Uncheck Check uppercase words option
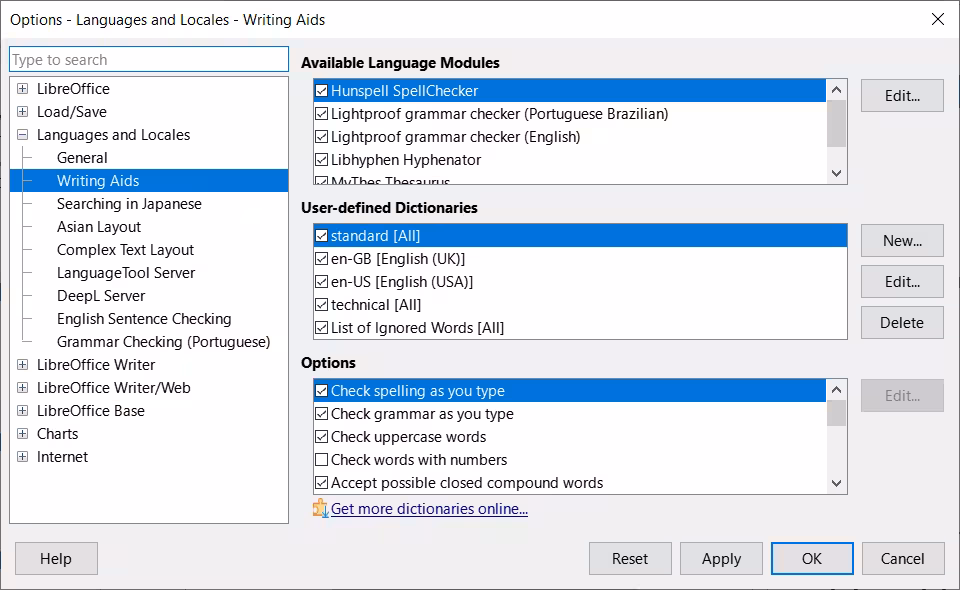Image resolution: width=960 pixels, height=590 pixels. pos(321,437)
